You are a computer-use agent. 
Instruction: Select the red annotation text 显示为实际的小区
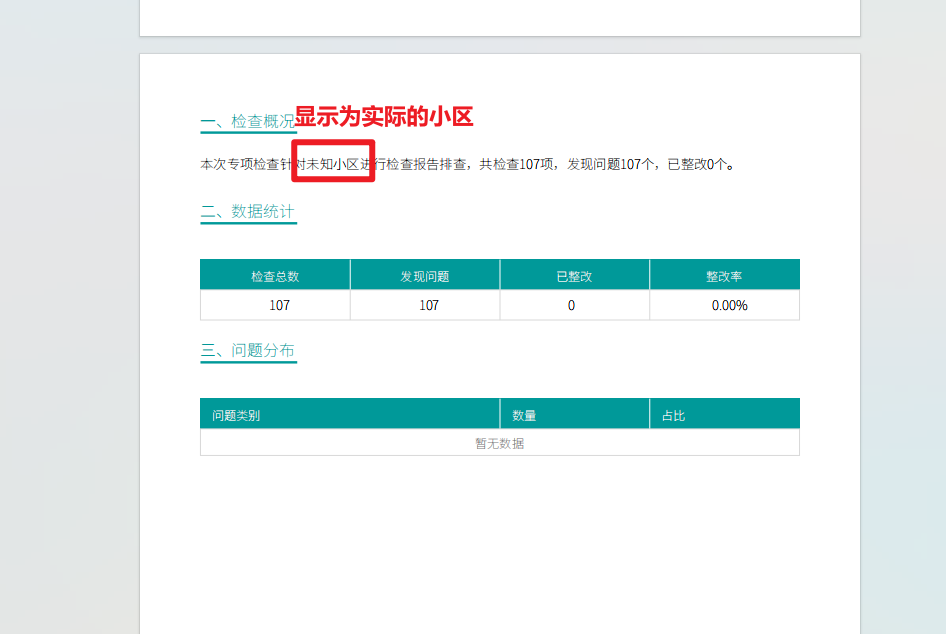tap(384, 117)
